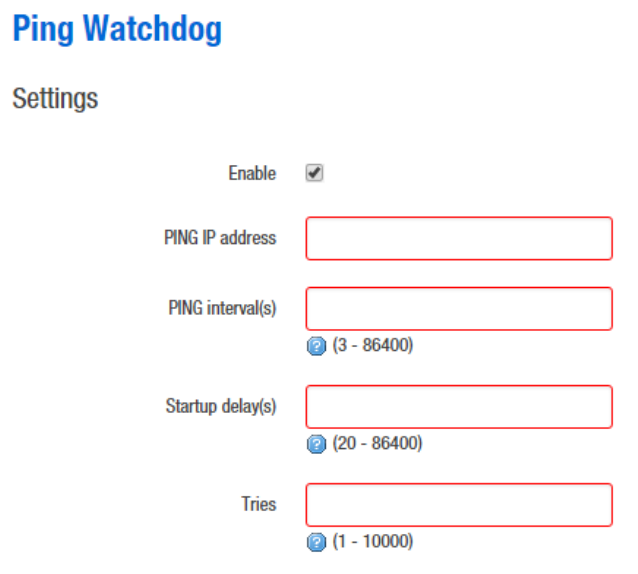The width and height of the screenshot is (638, 574).
Task: Click the PING IP address label
Action: (x=220, y=238)
